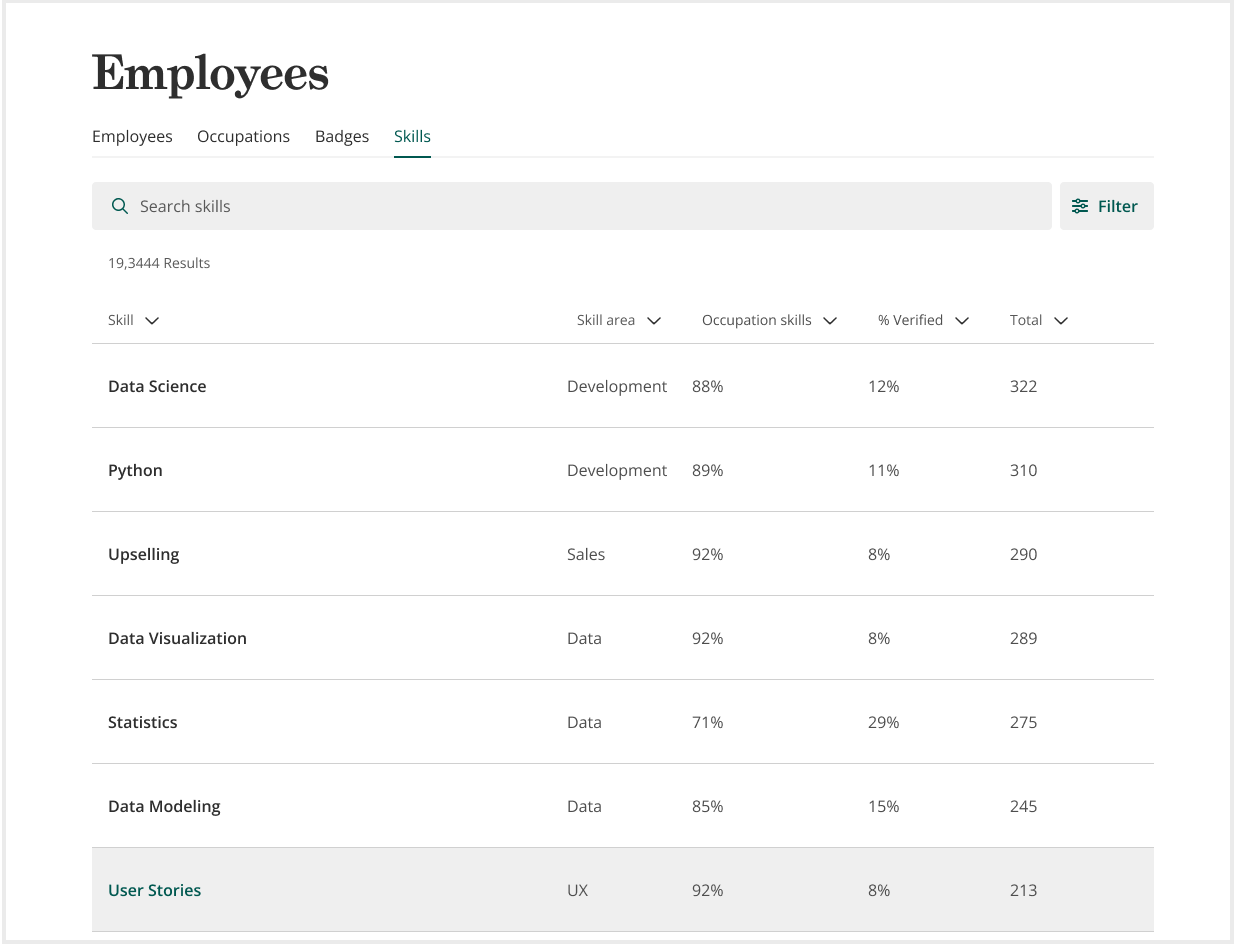
Task: Click the Total column sort arrow icon
Action: click(x=1061, y=320)
